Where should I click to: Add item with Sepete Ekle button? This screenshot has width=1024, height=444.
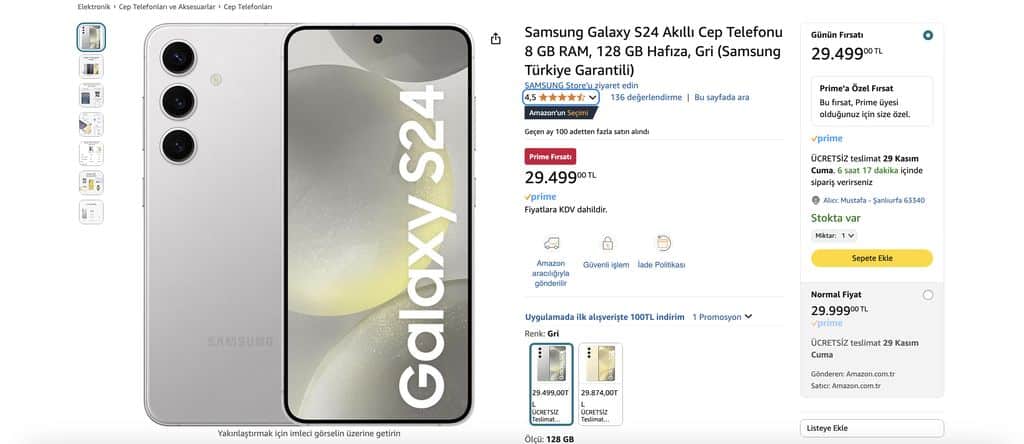[872, 258]
